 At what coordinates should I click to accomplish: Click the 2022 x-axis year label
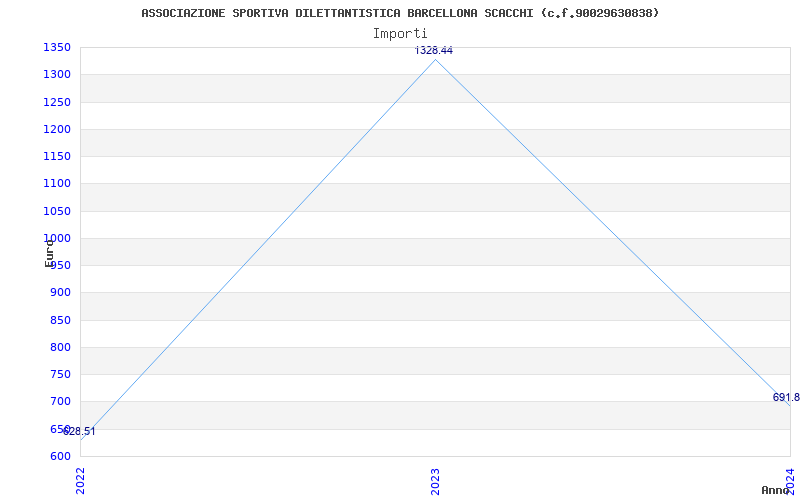coord(81,480)
